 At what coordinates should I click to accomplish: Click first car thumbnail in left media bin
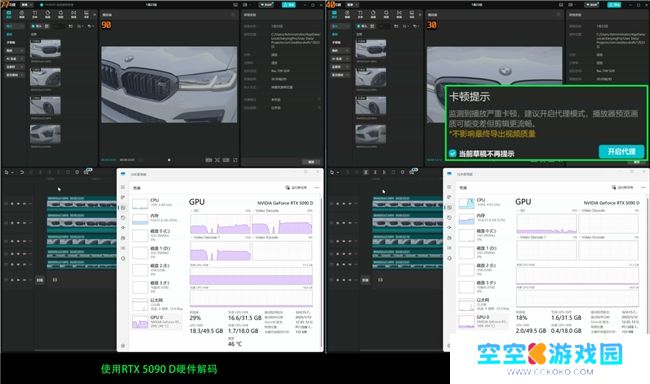click(45, 49)
